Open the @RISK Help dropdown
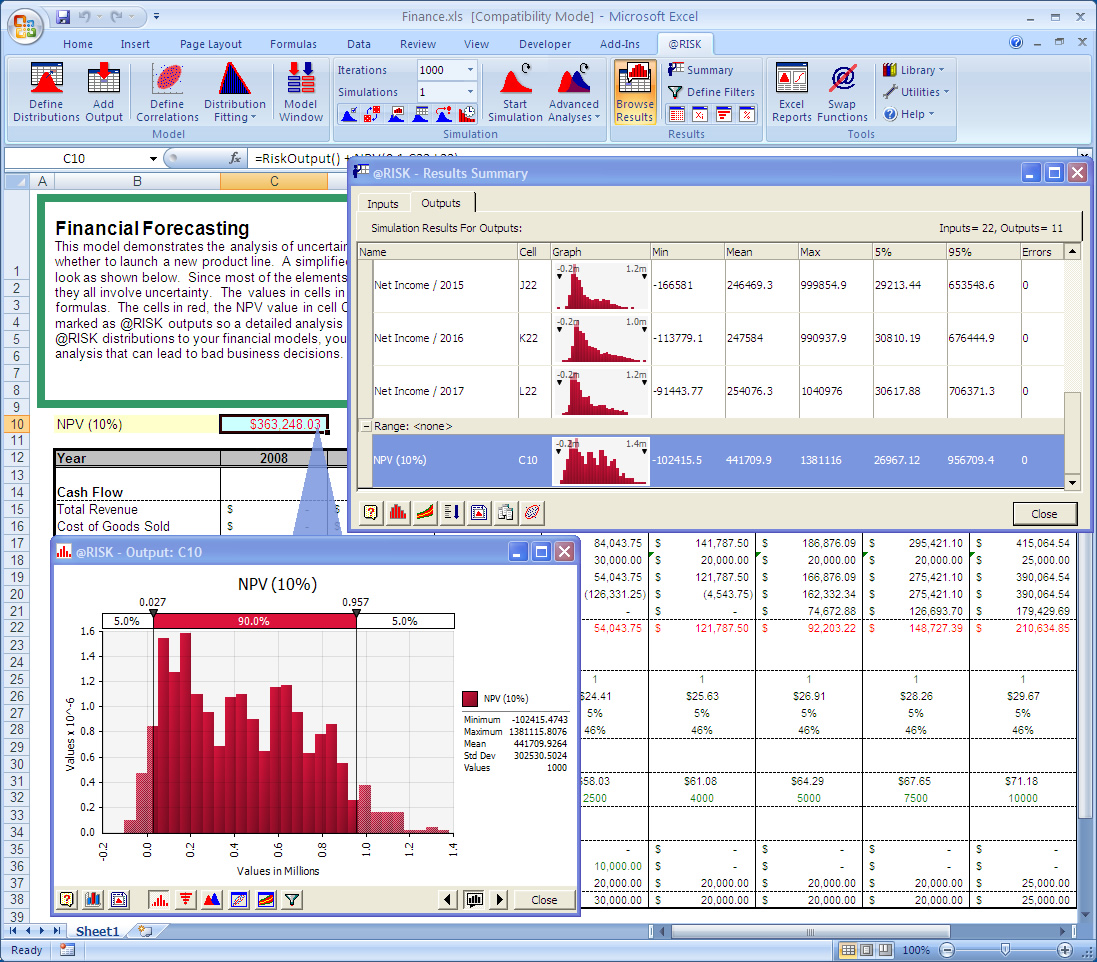 coord(909,114)
